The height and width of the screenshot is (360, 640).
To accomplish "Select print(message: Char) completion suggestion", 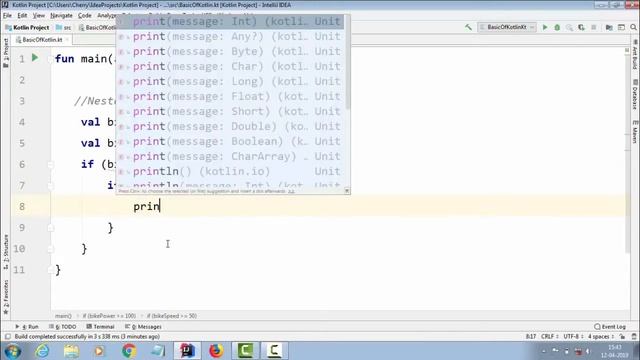I will pyautogui.click(x=231, y=66).
